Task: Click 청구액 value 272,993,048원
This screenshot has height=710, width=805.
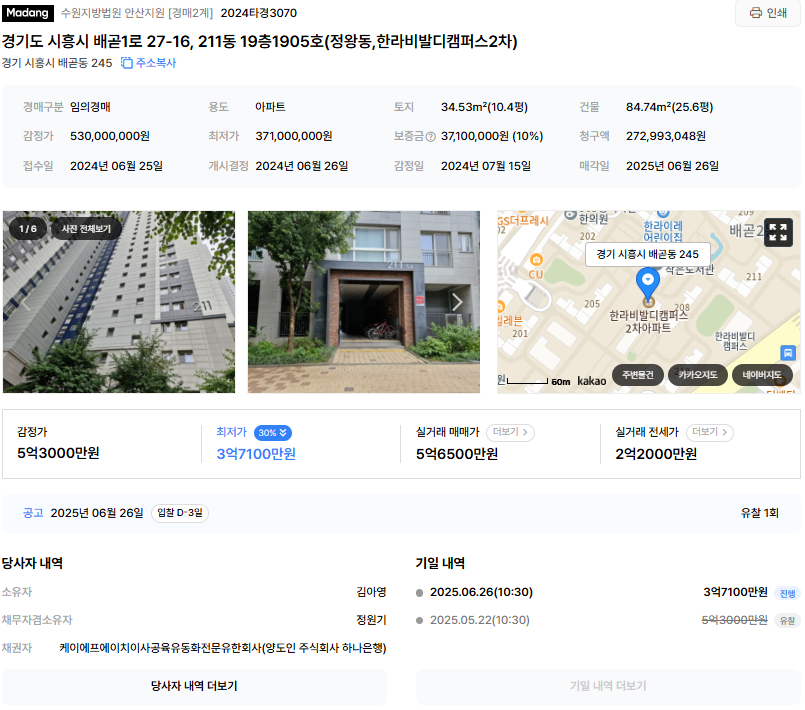Action: 665,136
